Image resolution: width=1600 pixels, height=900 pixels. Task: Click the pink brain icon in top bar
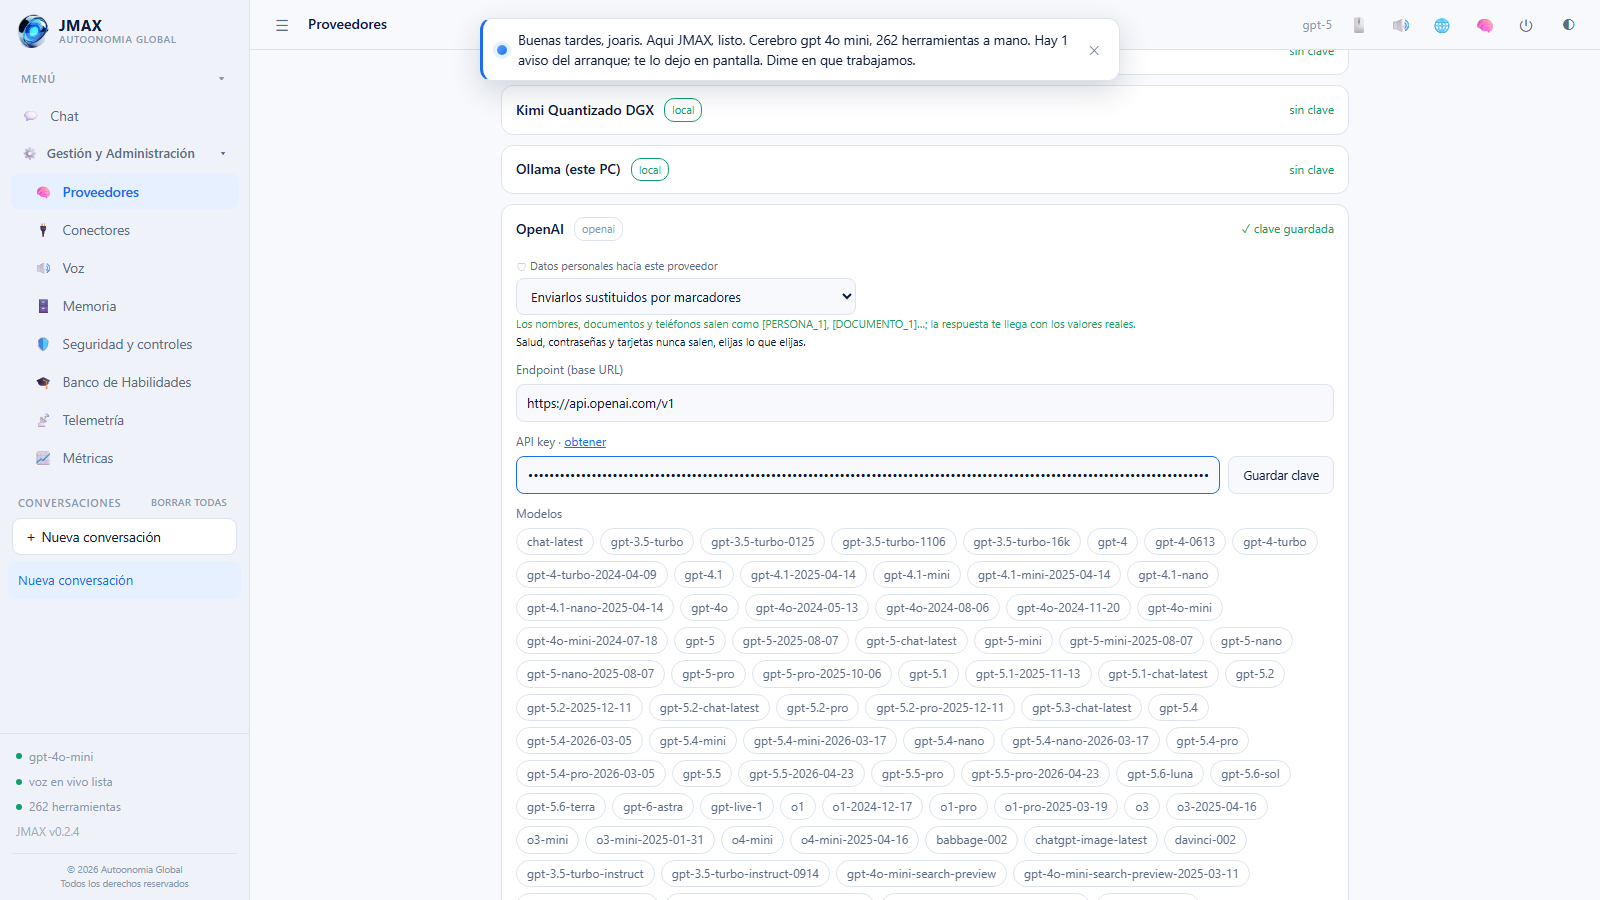click(1484, 25)
